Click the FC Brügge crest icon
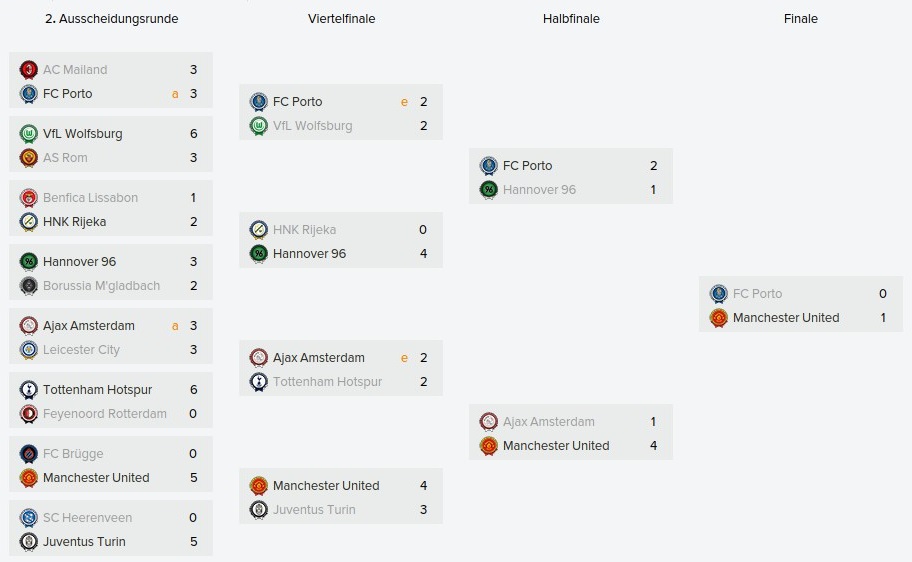The height and width of the screenshot is (562, 912). pyautogui.click(x=28, y=454)
